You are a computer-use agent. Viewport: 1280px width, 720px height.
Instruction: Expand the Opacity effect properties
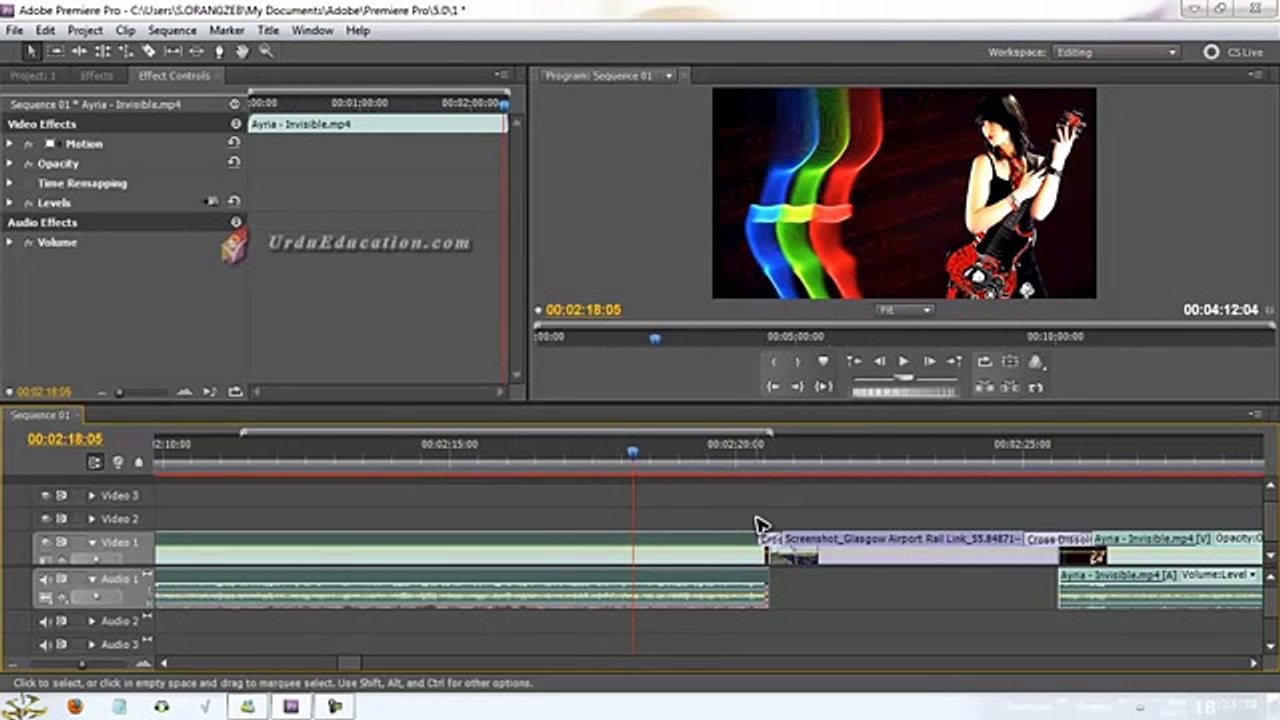tap(10, 163)
